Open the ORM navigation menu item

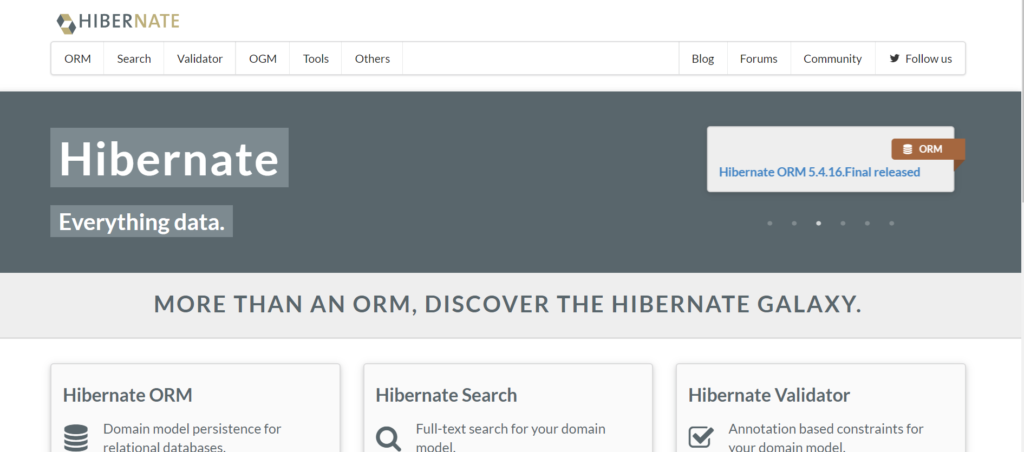tap(78, 59)
